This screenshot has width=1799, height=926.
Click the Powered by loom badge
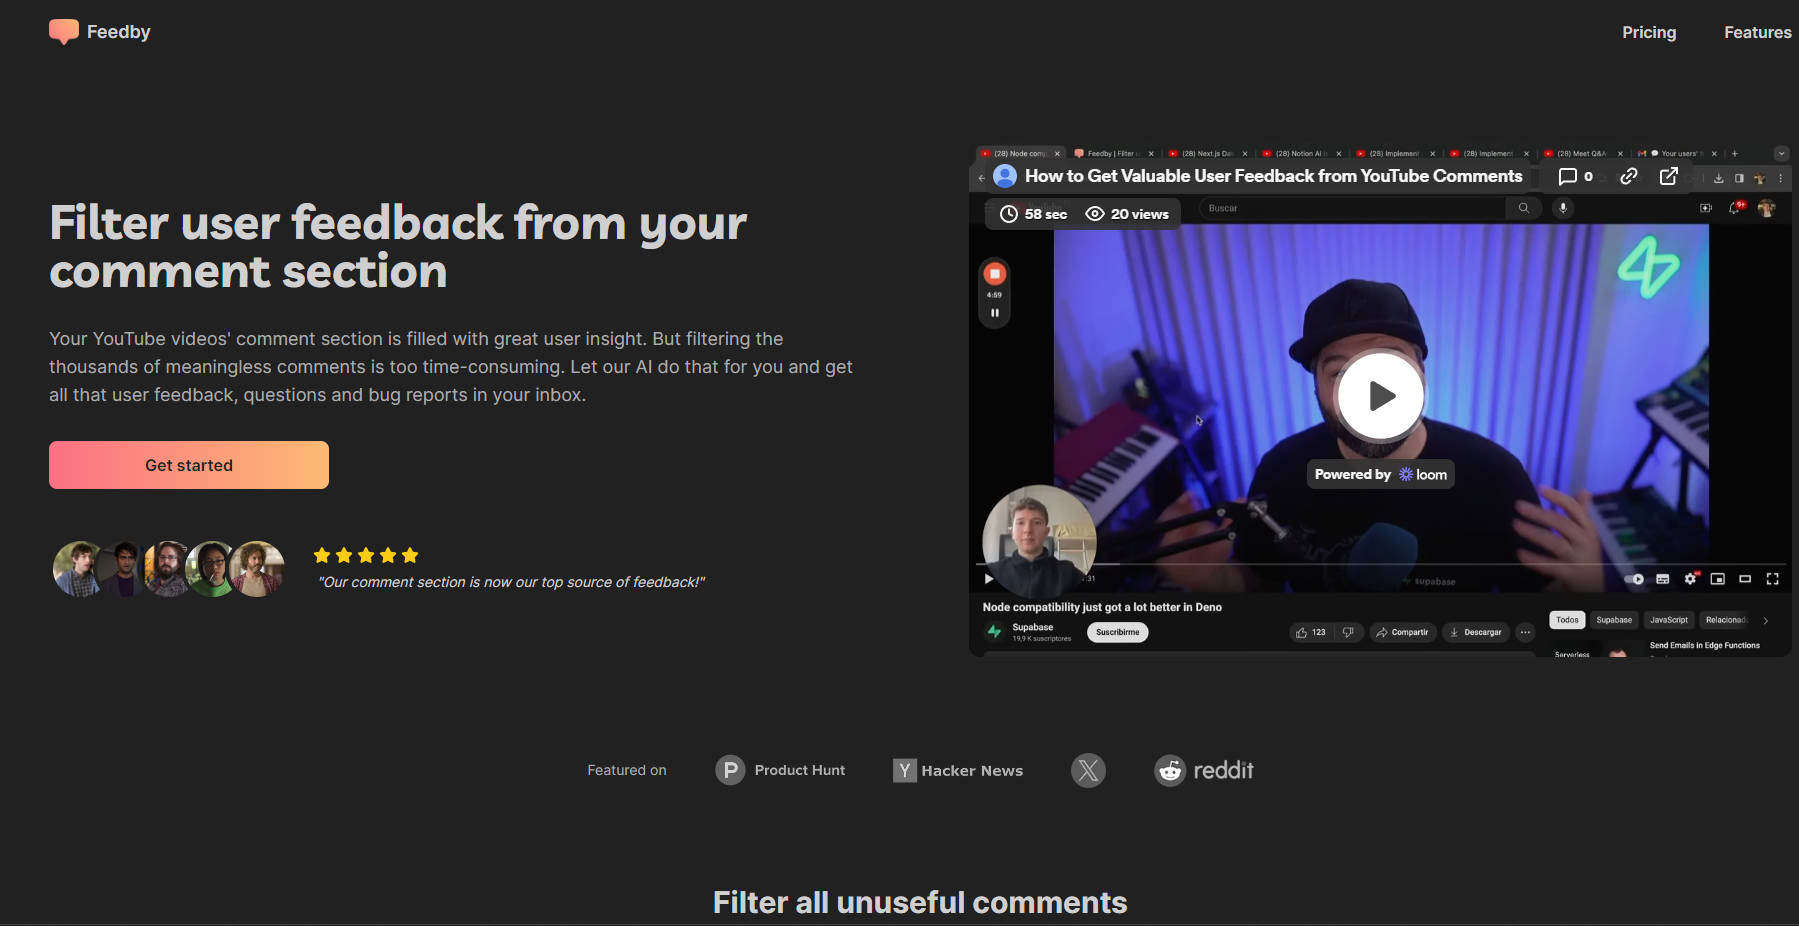pyautogui.click(x=1380, y=474)
